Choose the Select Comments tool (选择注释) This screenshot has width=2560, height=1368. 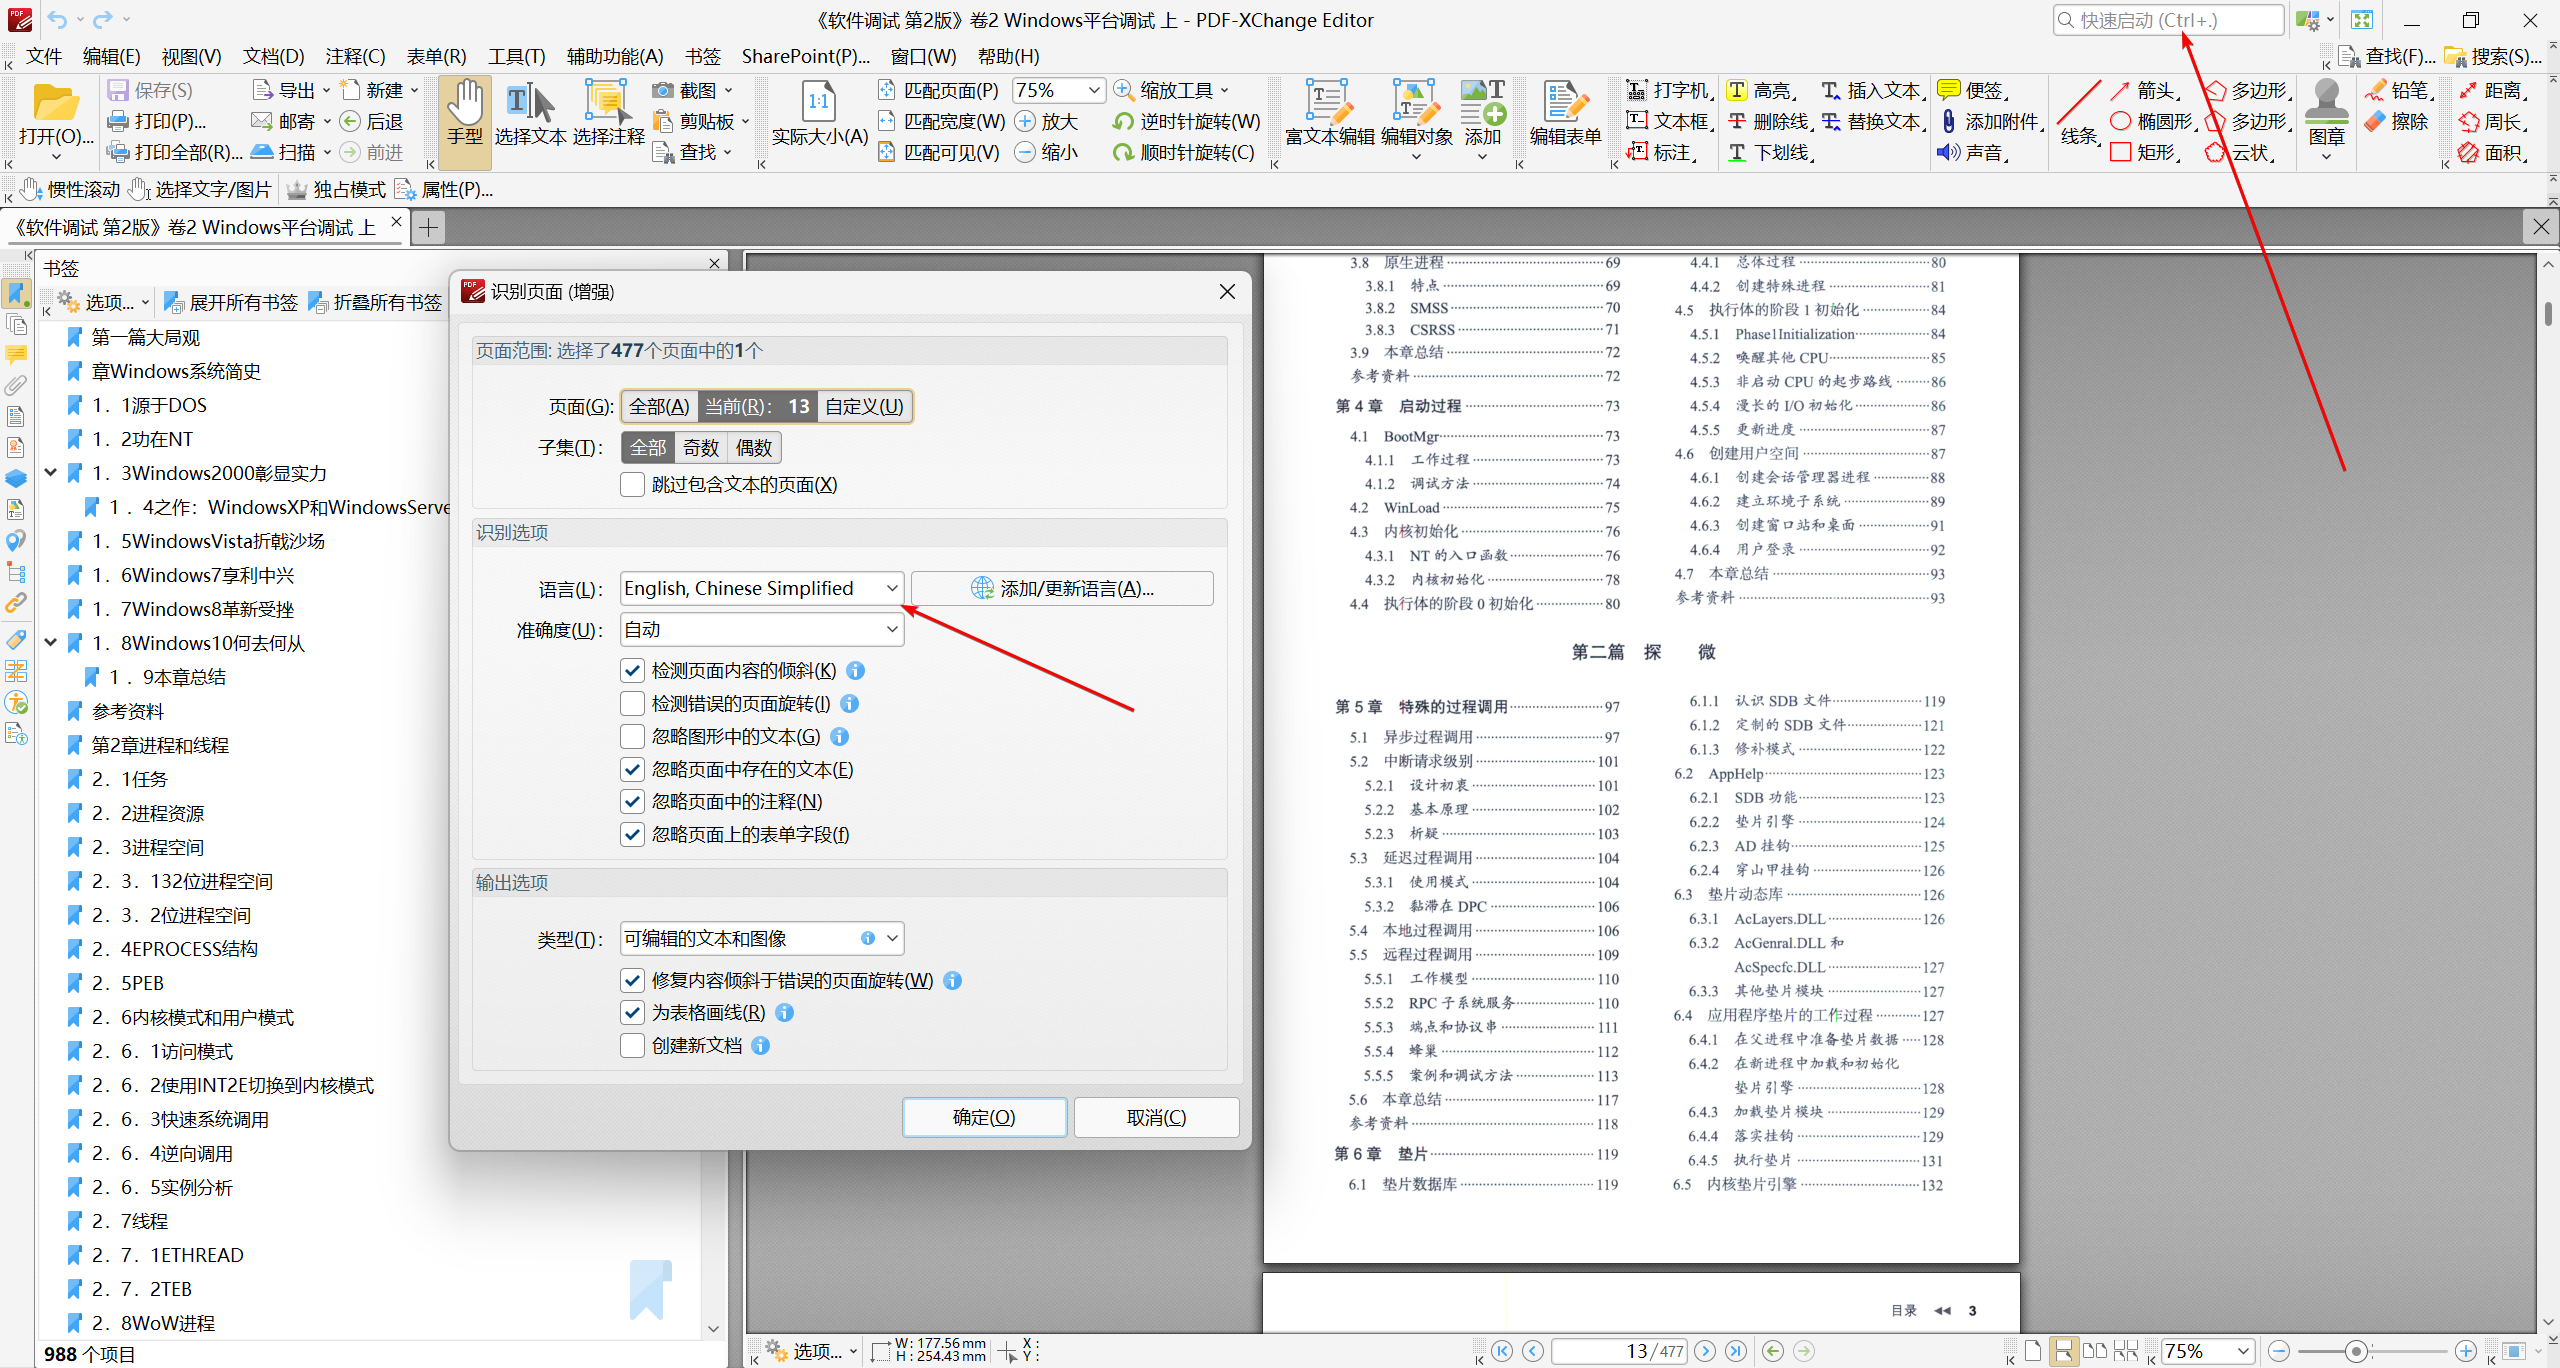pos(608,114)
